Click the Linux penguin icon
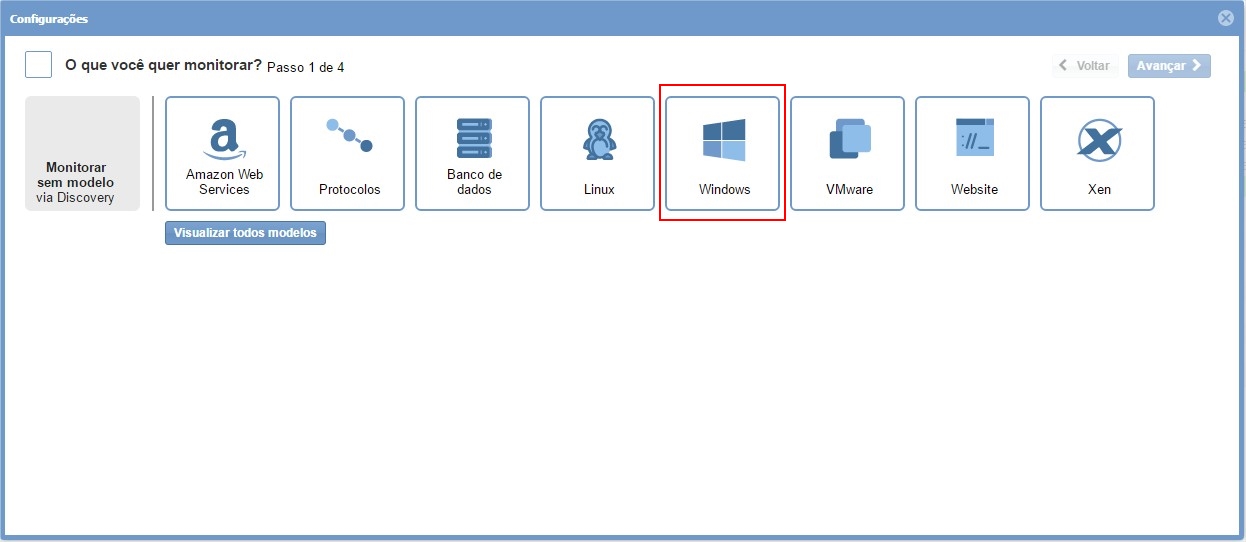 (x=599, y=140)
